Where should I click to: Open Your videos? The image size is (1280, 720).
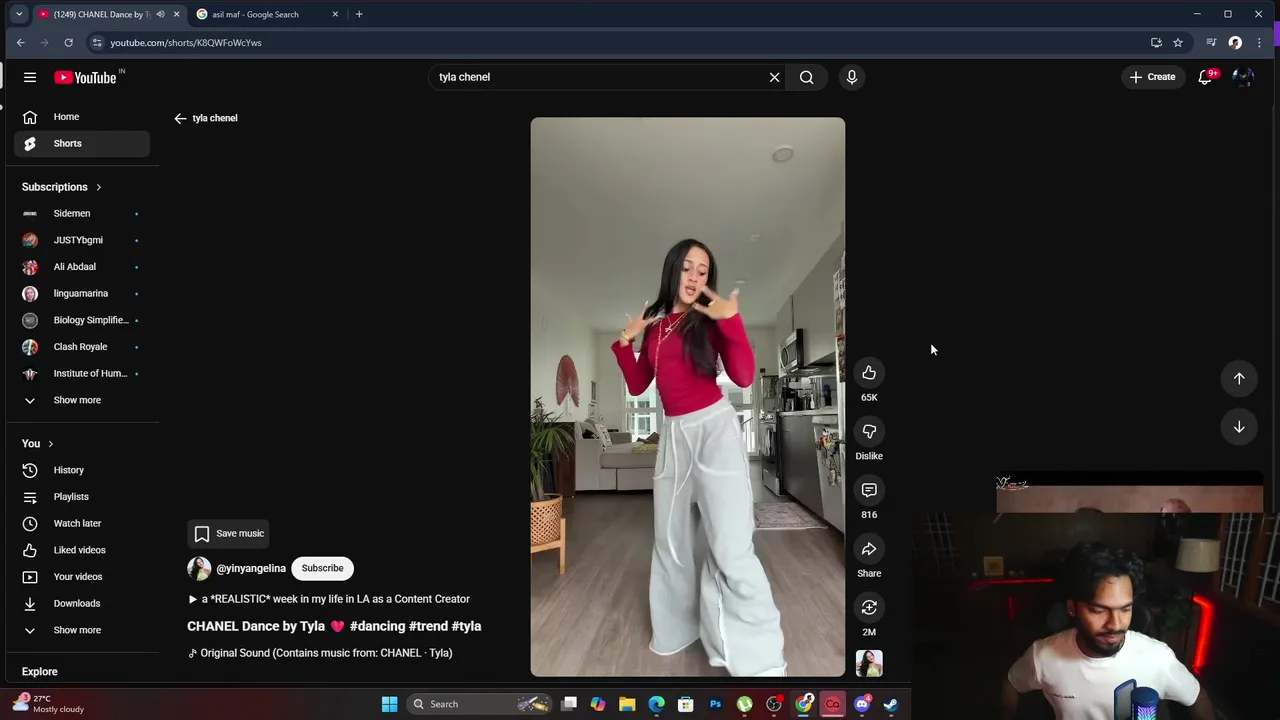pos(82,577)
